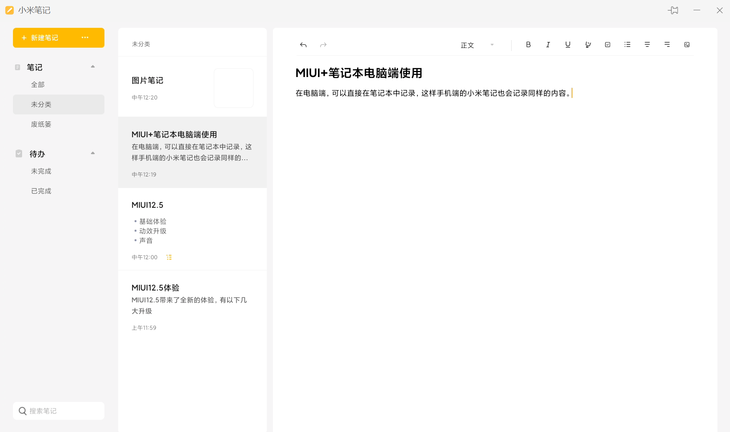This screenshot has width=730, height=432.
Task: Select 全部 in the sidebar
Action: point(38,85)
